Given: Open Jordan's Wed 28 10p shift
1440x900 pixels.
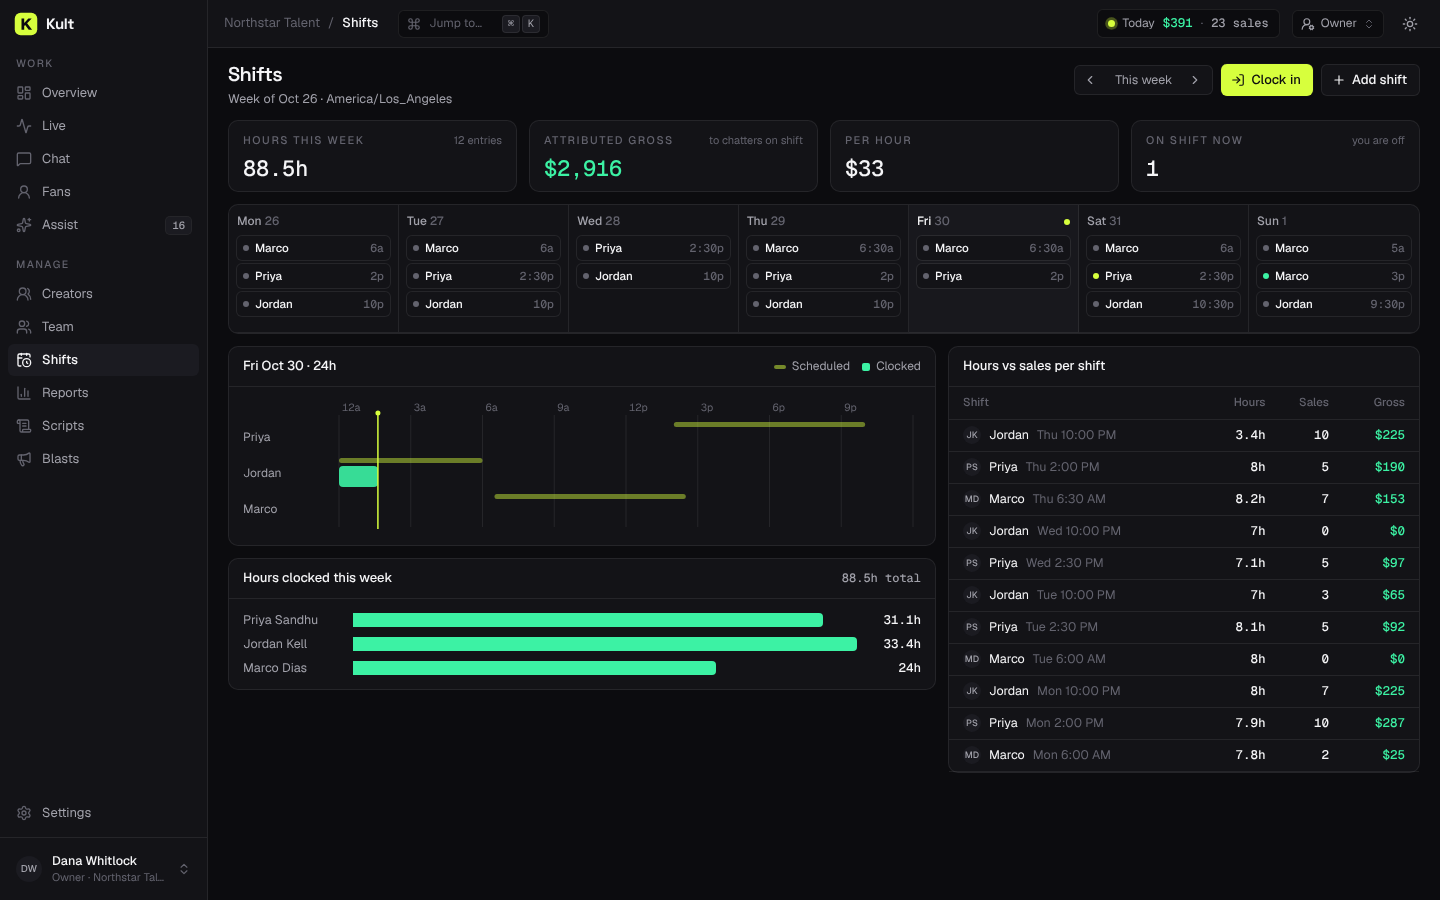Looking at the screenshot, I should coord(654,276).
